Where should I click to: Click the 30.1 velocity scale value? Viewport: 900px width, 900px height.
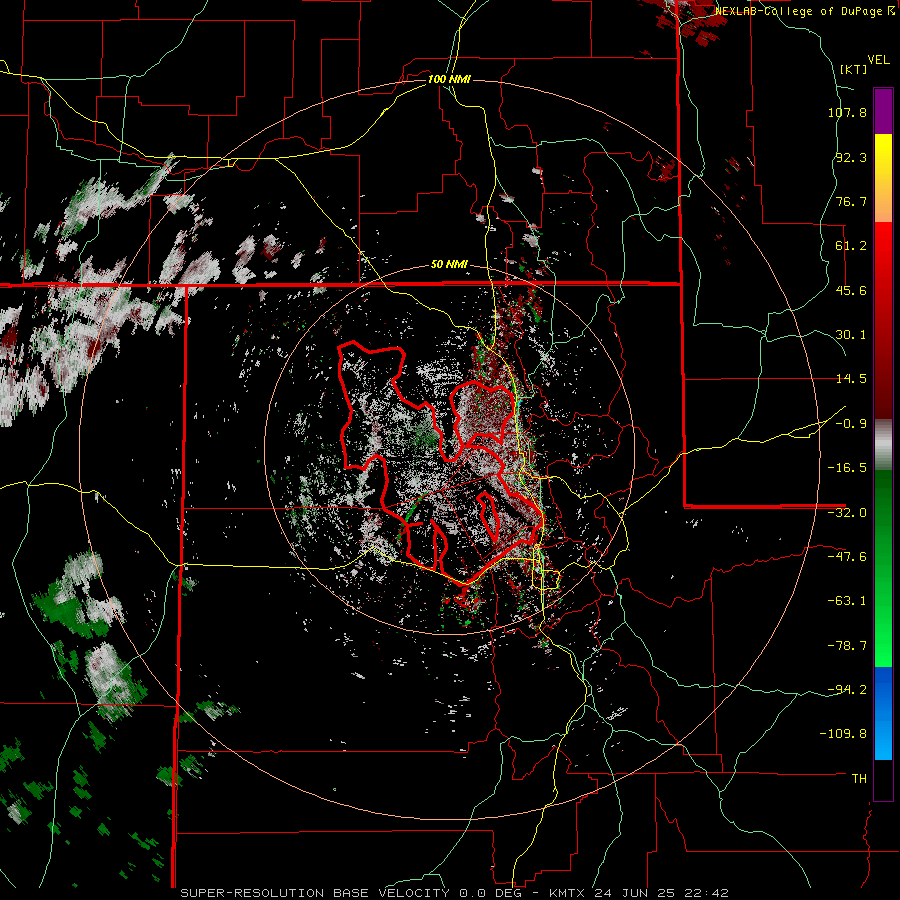[851, 335]
